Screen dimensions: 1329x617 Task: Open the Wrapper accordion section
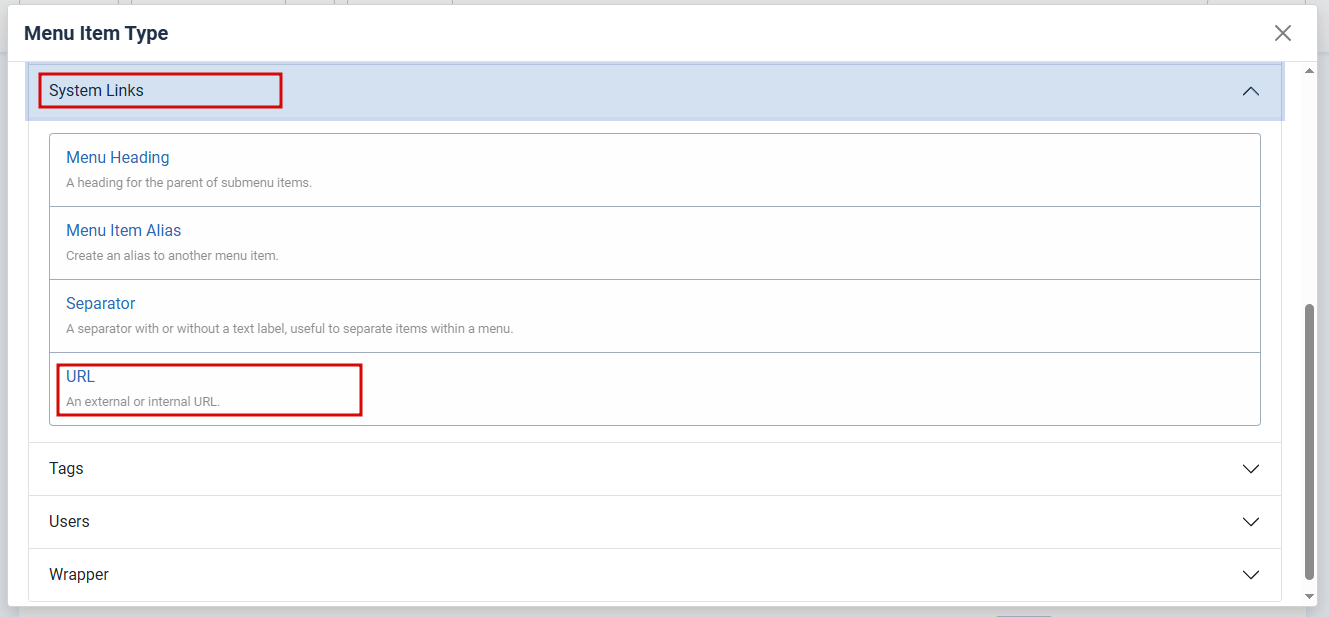coord(654,575)
